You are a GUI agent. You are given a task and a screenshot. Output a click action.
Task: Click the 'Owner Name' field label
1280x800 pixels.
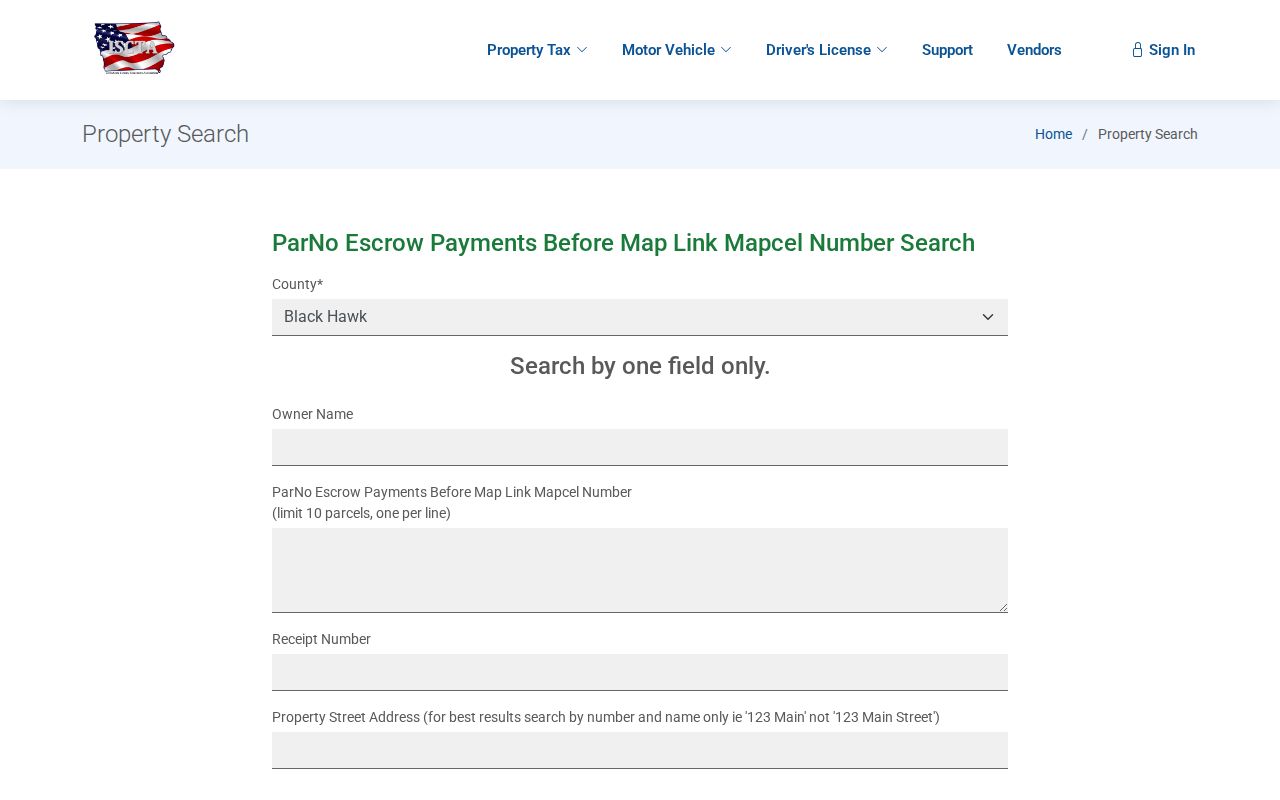(x=312, y=414)
